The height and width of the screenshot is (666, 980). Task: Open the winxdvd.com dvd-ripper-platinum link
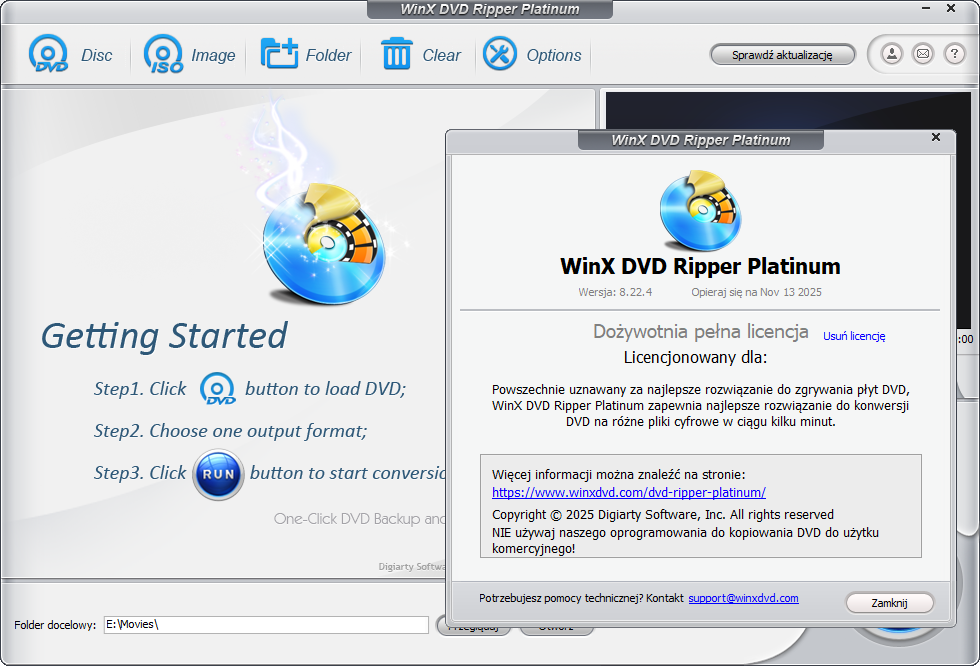pyautogui.click(x=629, y=492)
